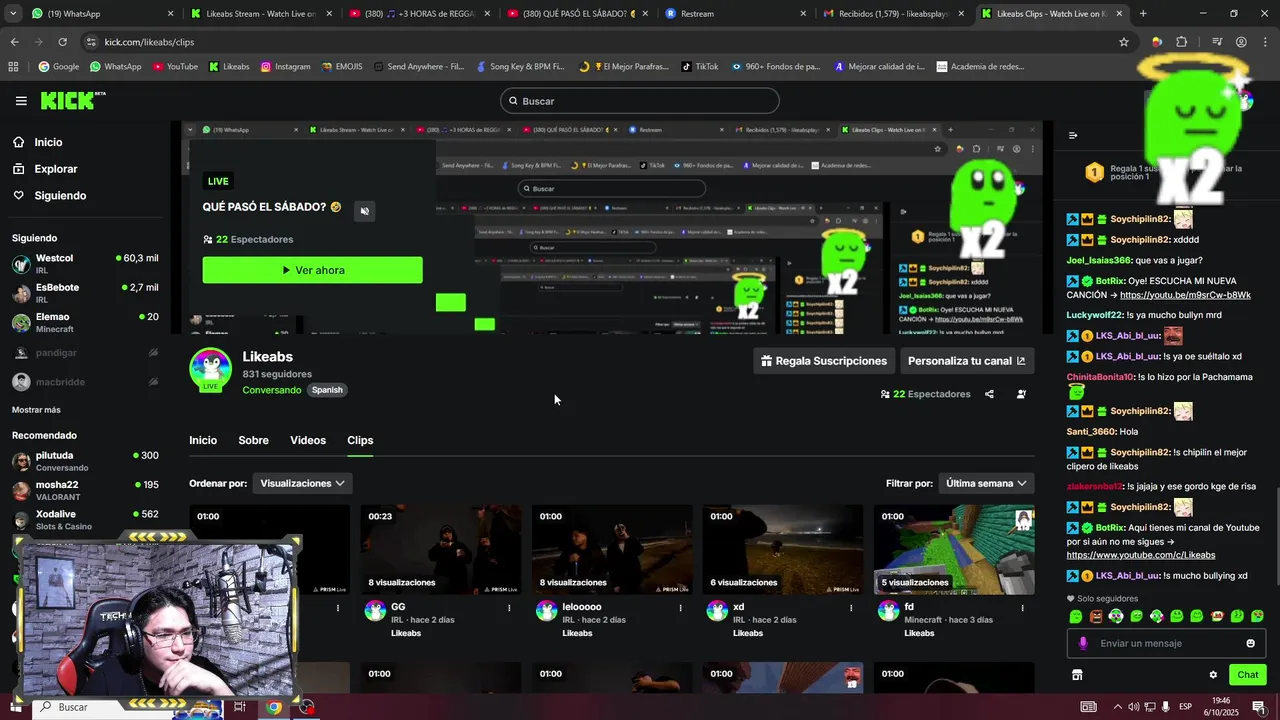Open the EsBebote followed channel

point(85,293)
